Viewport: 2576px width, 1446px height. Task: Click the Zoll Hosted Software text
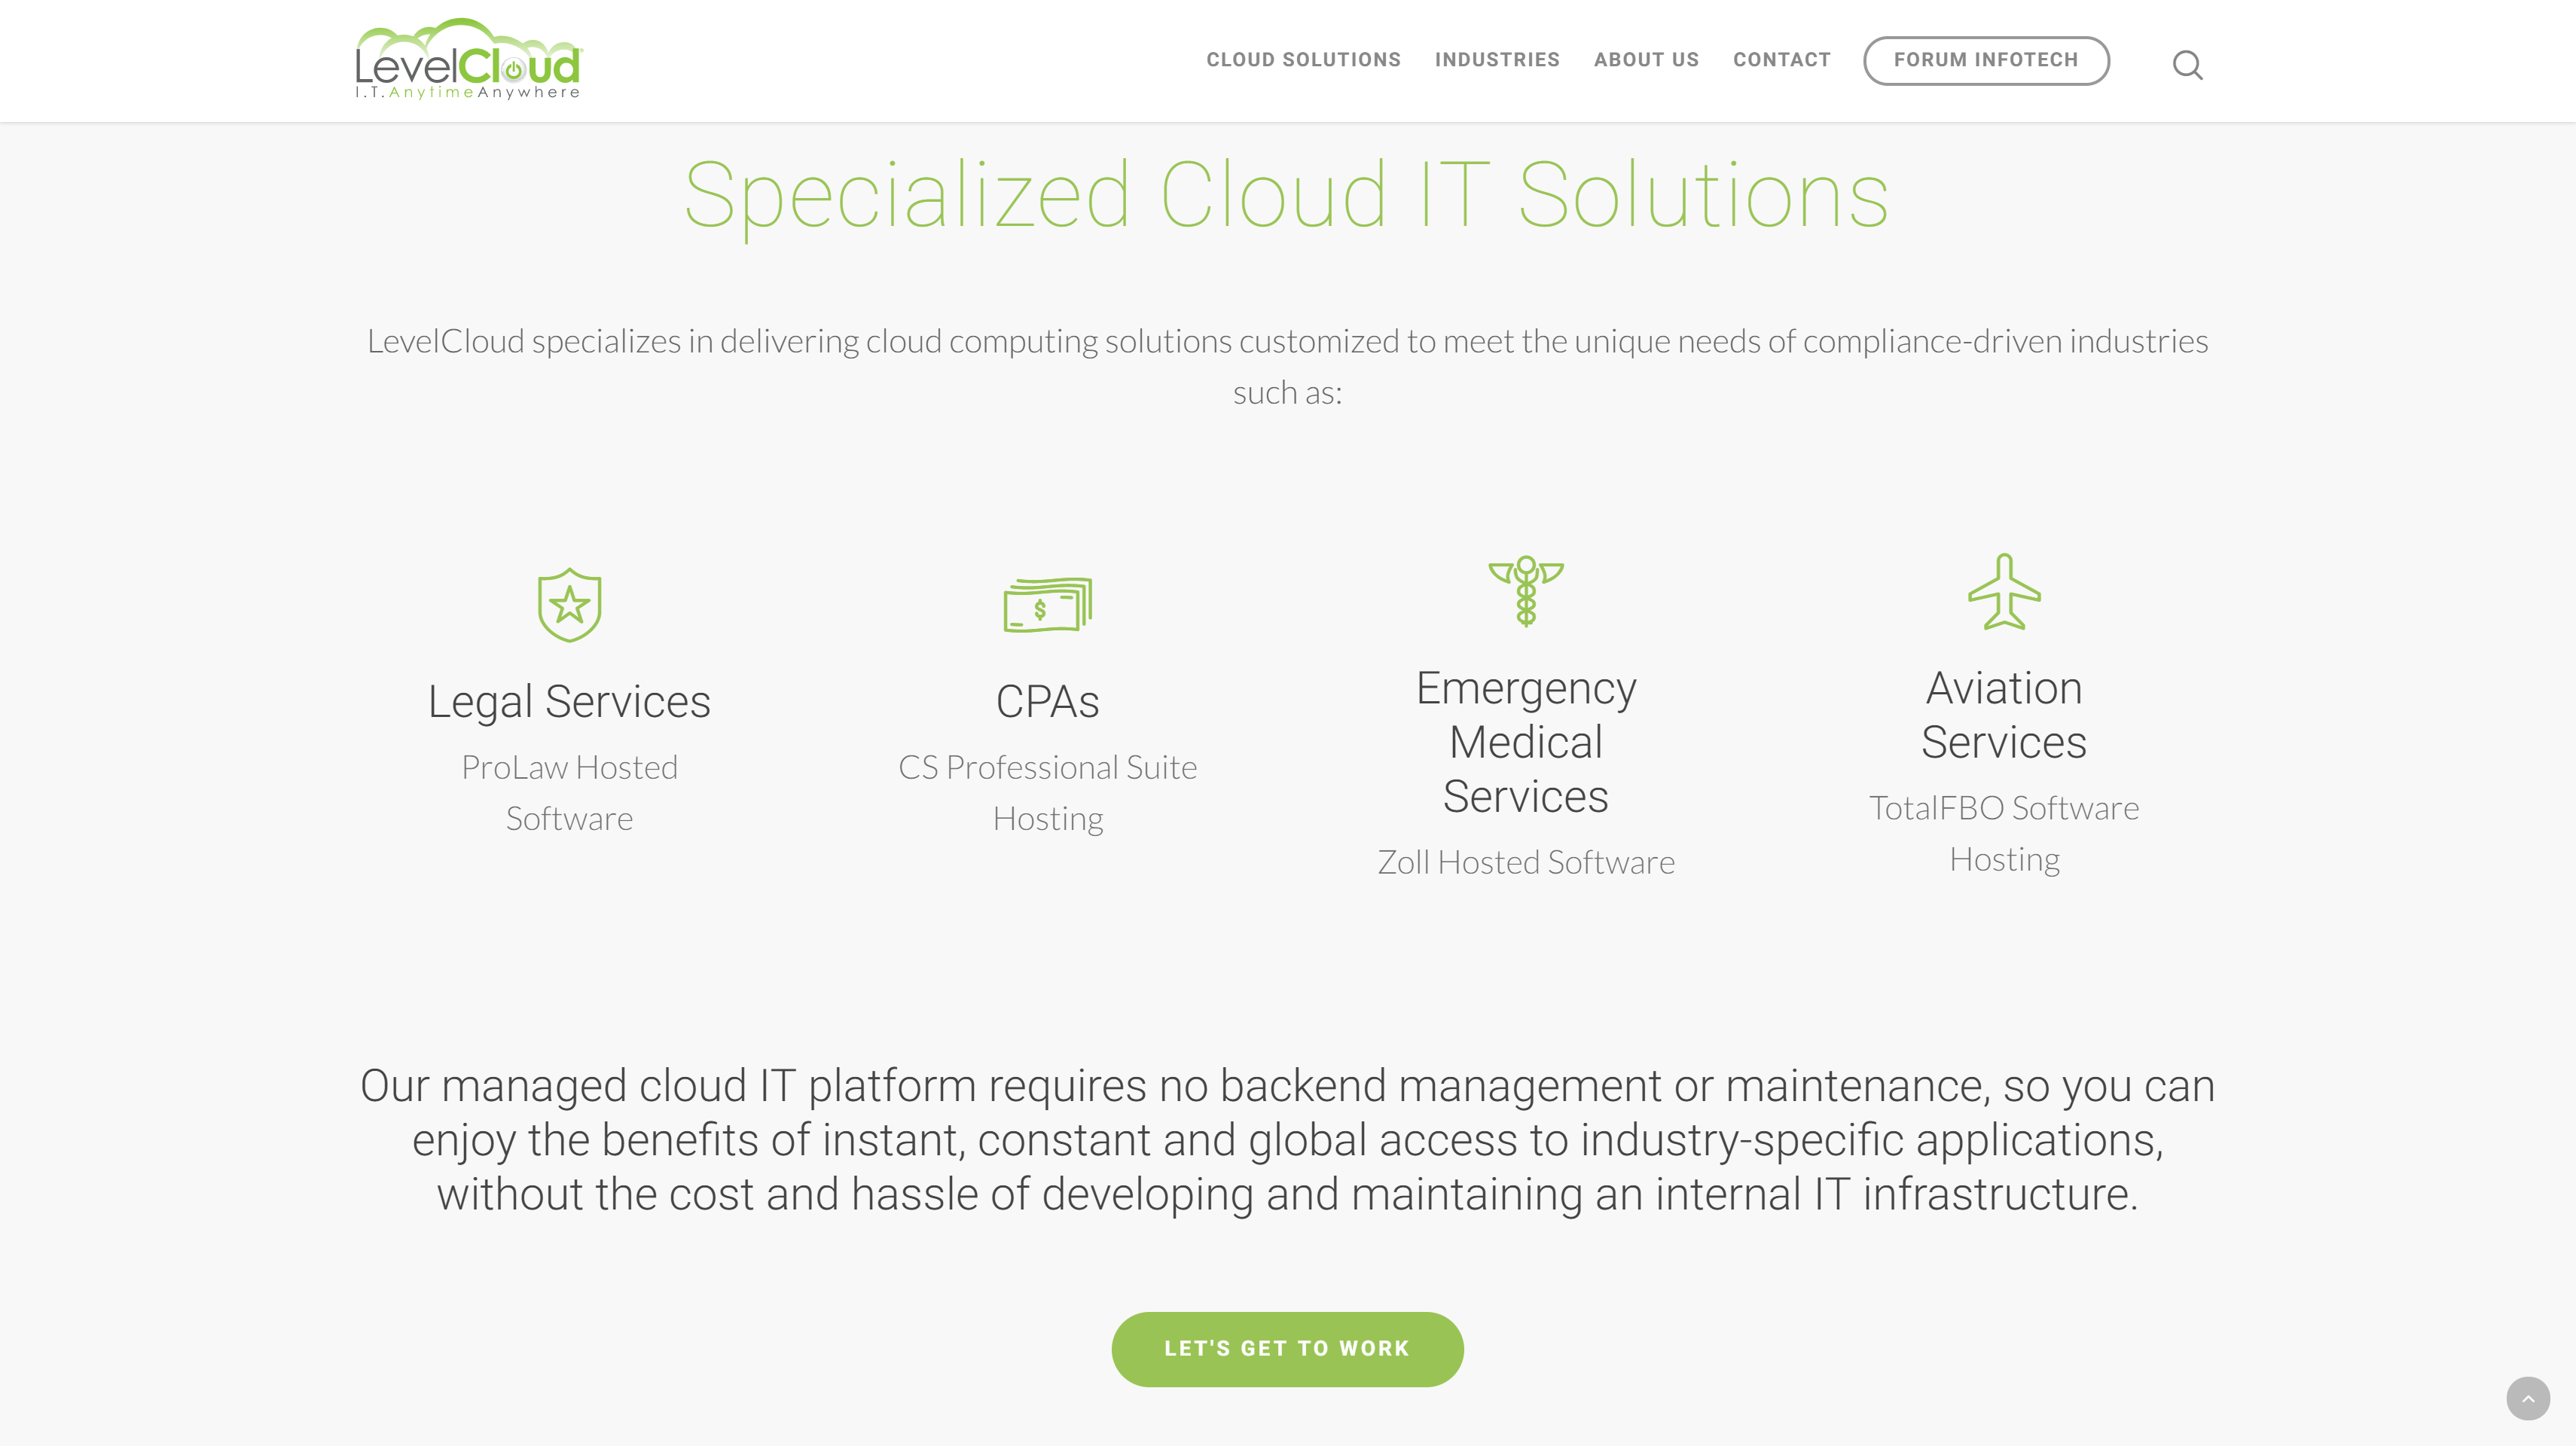pyautogui.click(x=1525, y=862)
